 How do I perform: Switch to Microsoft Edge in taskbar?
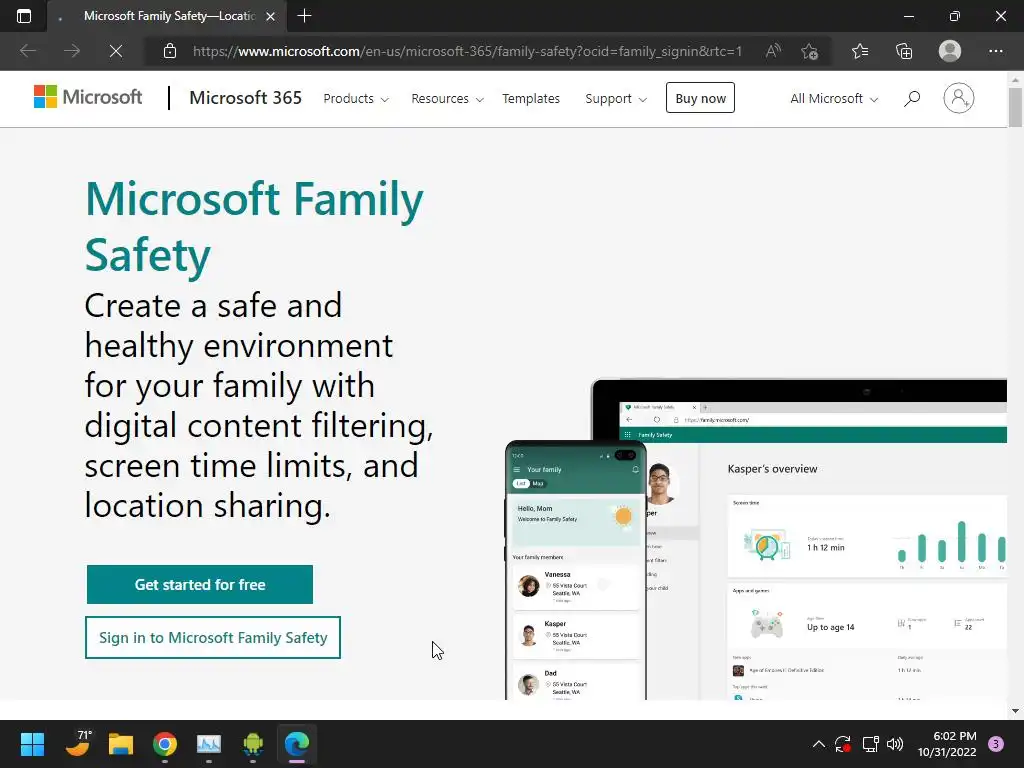[x=297, y=744]
